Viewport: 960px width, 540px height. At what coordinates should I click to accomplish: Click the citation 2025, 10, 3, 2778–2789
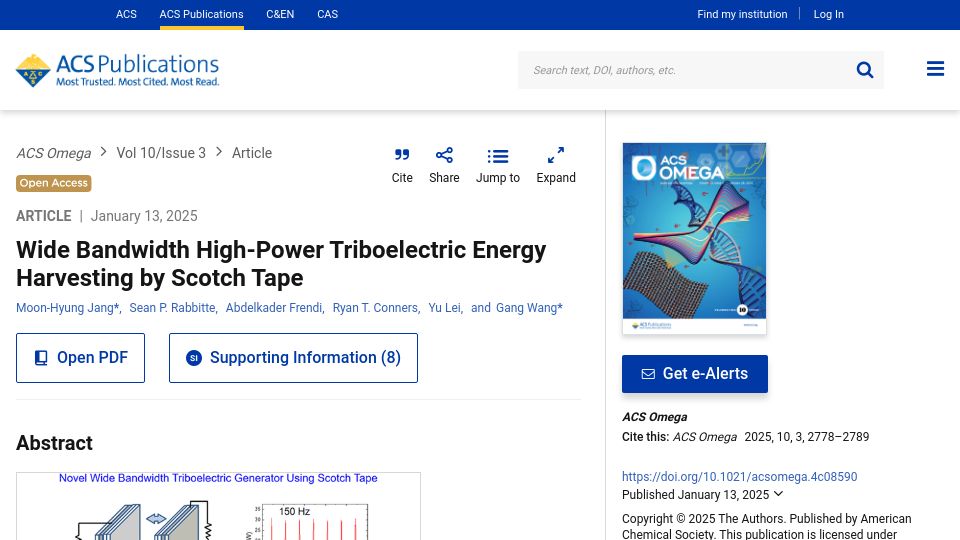tap(806, 437)
